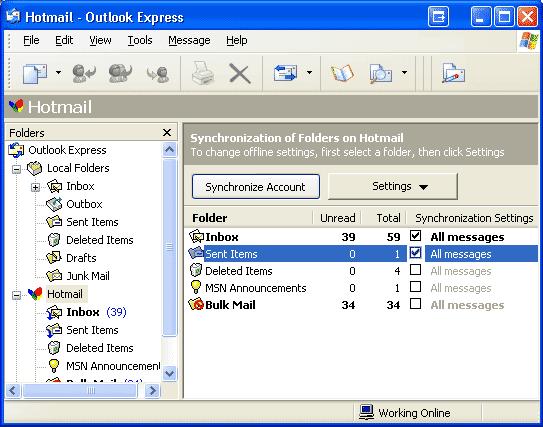Collapse the Local Folders tree node

(16, 169)
